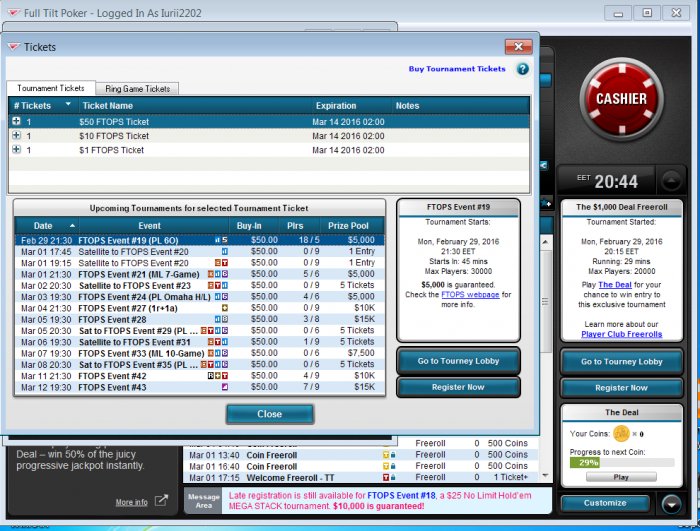The height and width of the screenshot is (531, 700).
Task: Open Buy Tournament Tickets link
Action: 457,69
